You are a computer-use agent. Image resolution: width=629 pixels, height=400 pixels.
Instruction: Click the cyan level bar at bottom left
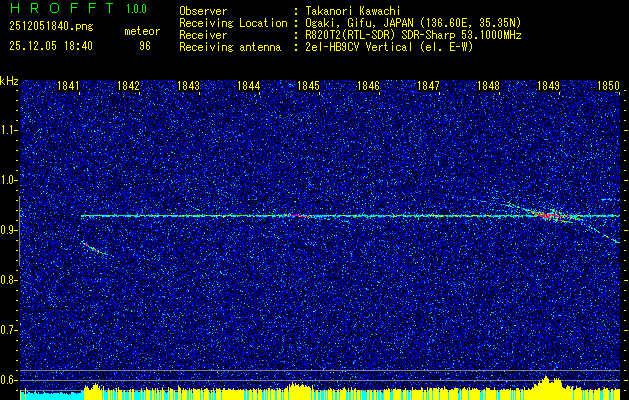point(51,395)
